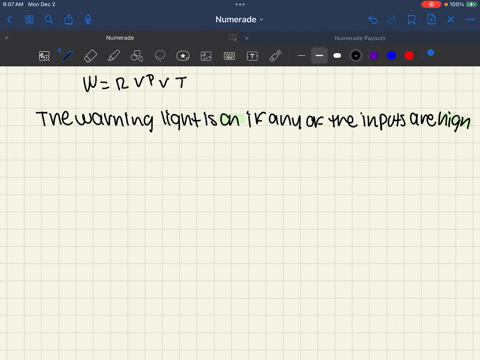Tap the X editing mode icon
The height and width of the screenshot is (360, 480).
(451, 20)
